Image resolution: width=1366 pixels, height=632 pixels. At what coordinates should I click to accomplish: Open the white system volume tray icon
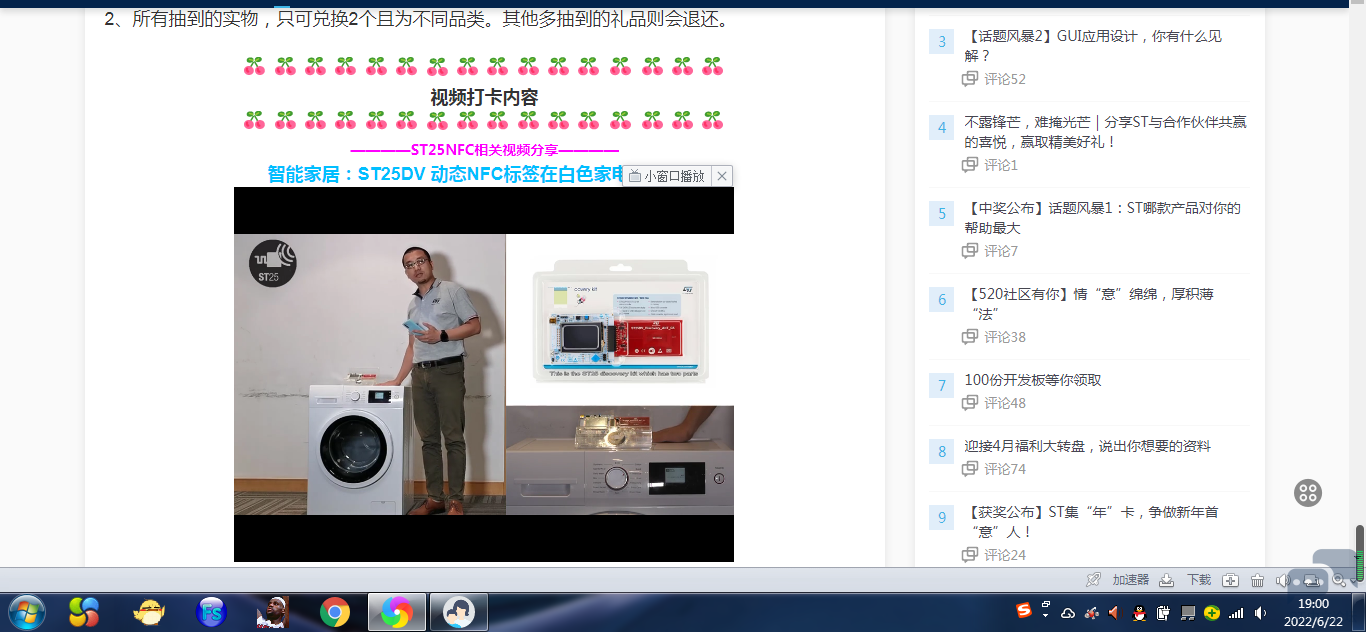tap(1260, 613)
